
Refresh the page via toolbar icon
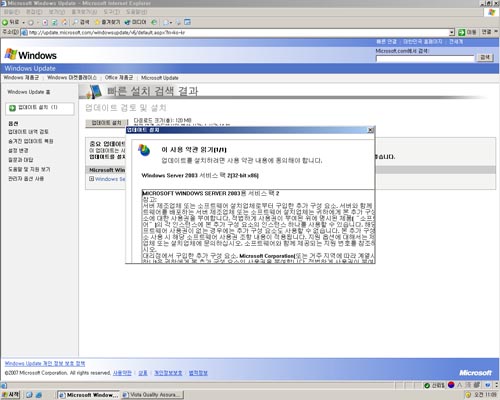[x=55, y=23]
